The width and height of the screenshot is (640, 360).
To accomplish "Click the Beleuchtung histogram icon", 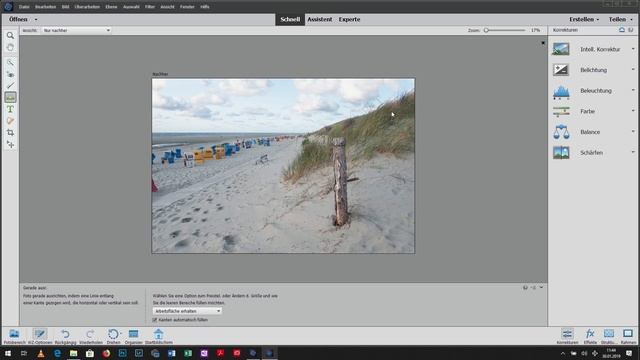I will coord(561,91).
